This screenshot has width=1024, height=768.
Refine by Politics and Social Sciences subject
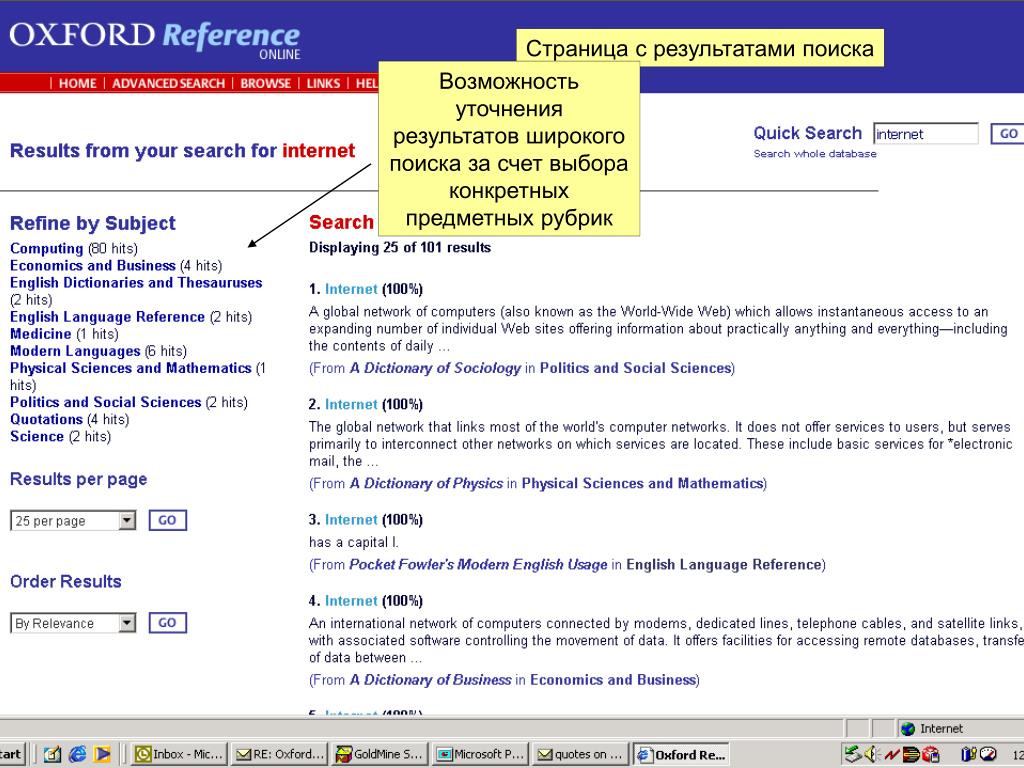click(105, 402)
